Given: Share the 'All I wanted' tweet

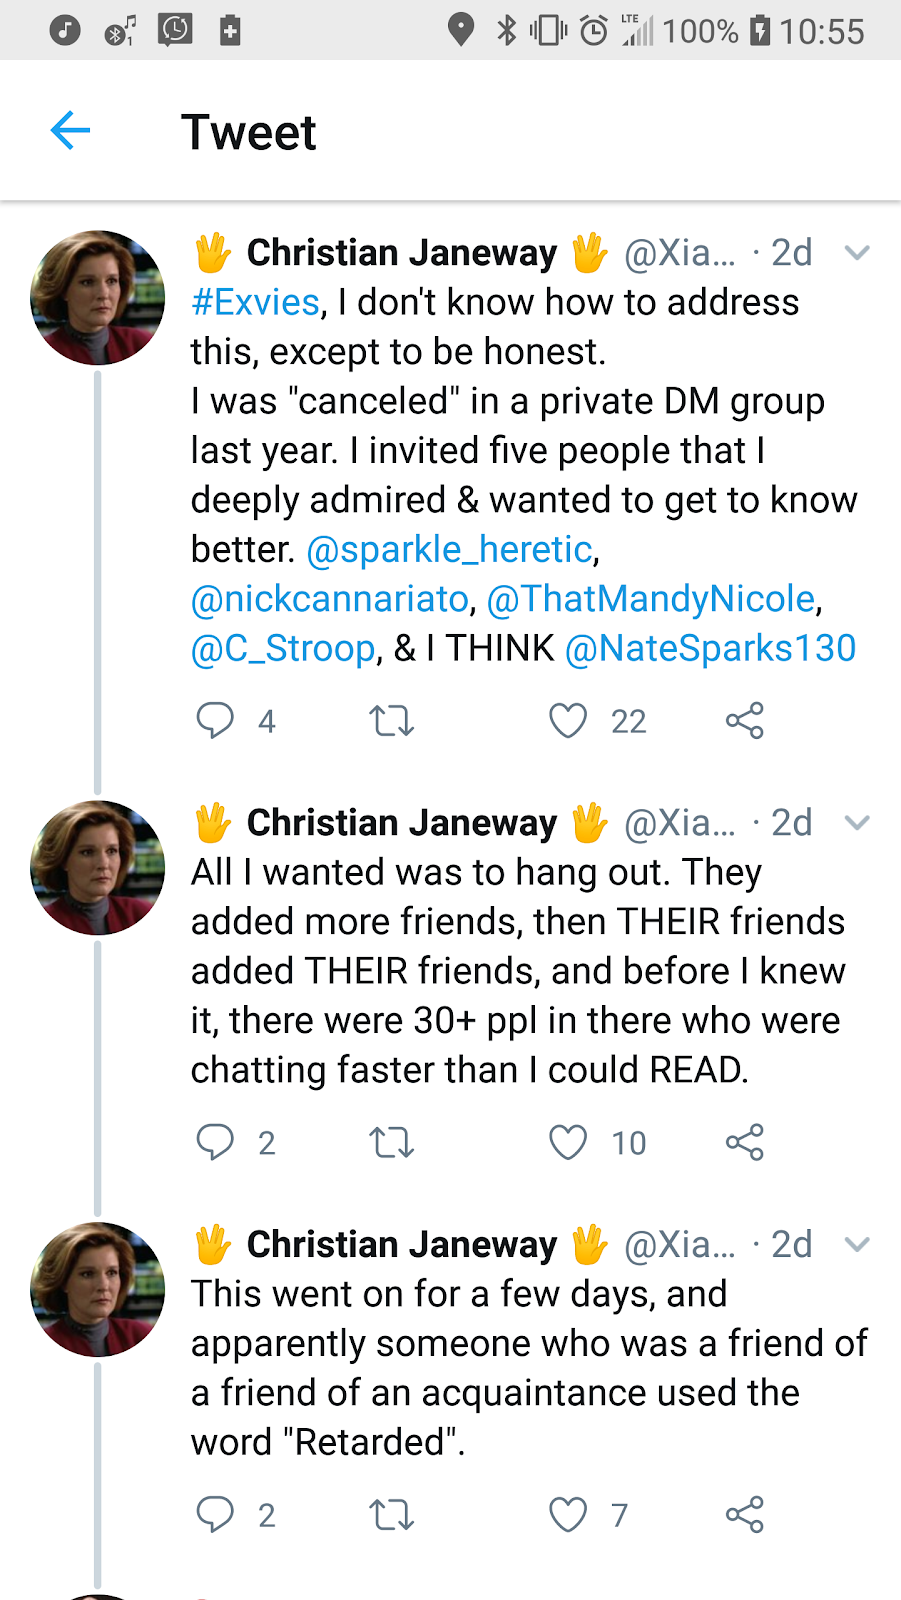Looking at the screenshot, I should (x=744, y=1142).
